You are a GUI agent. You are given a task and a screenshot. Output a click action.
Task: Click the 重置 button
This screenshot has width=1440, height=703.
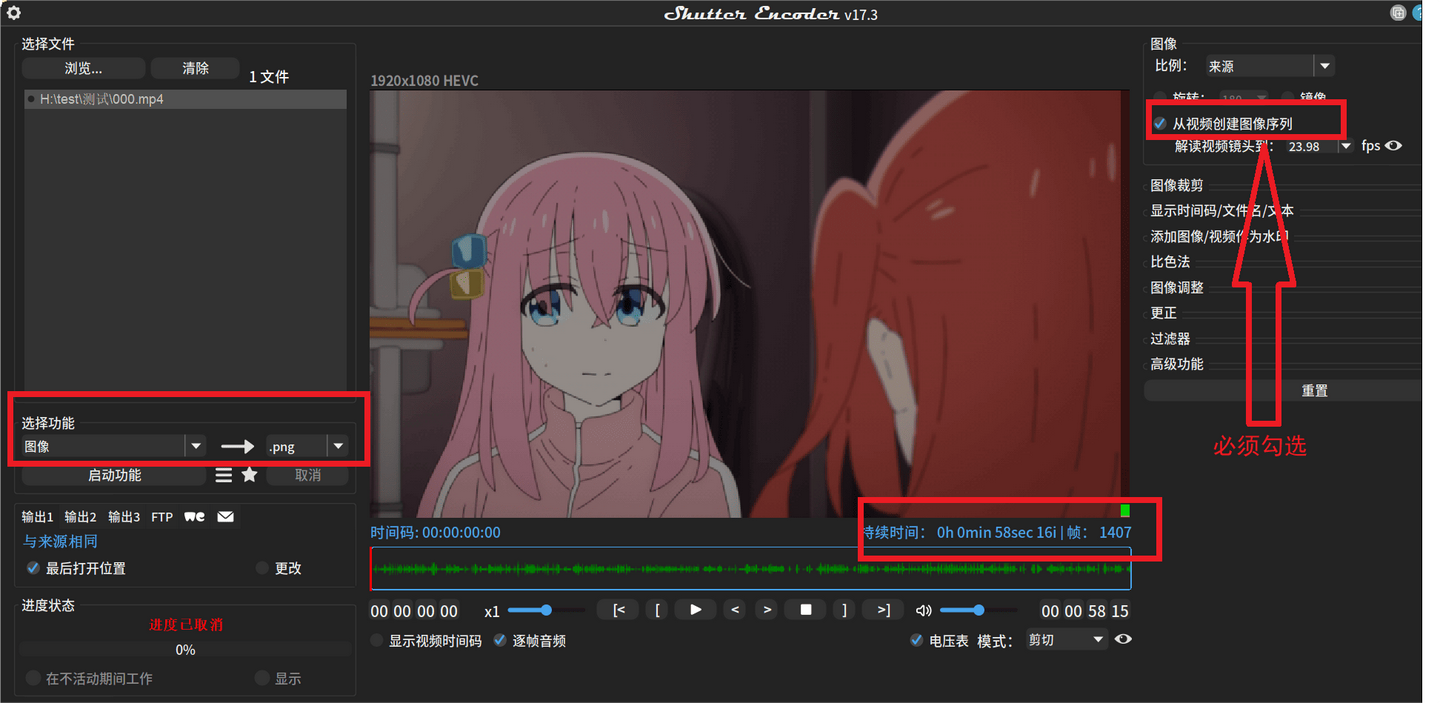click(1314, 390)
